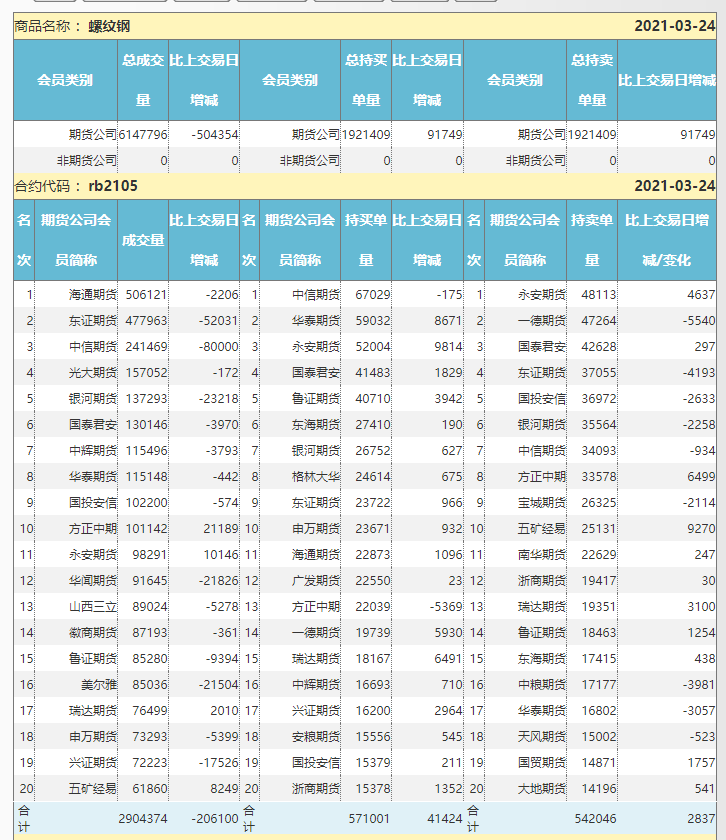The height and width of the screenshot is (840, 726).
Task: Click the 南华期货 member cell
Action: click(541, 554)
